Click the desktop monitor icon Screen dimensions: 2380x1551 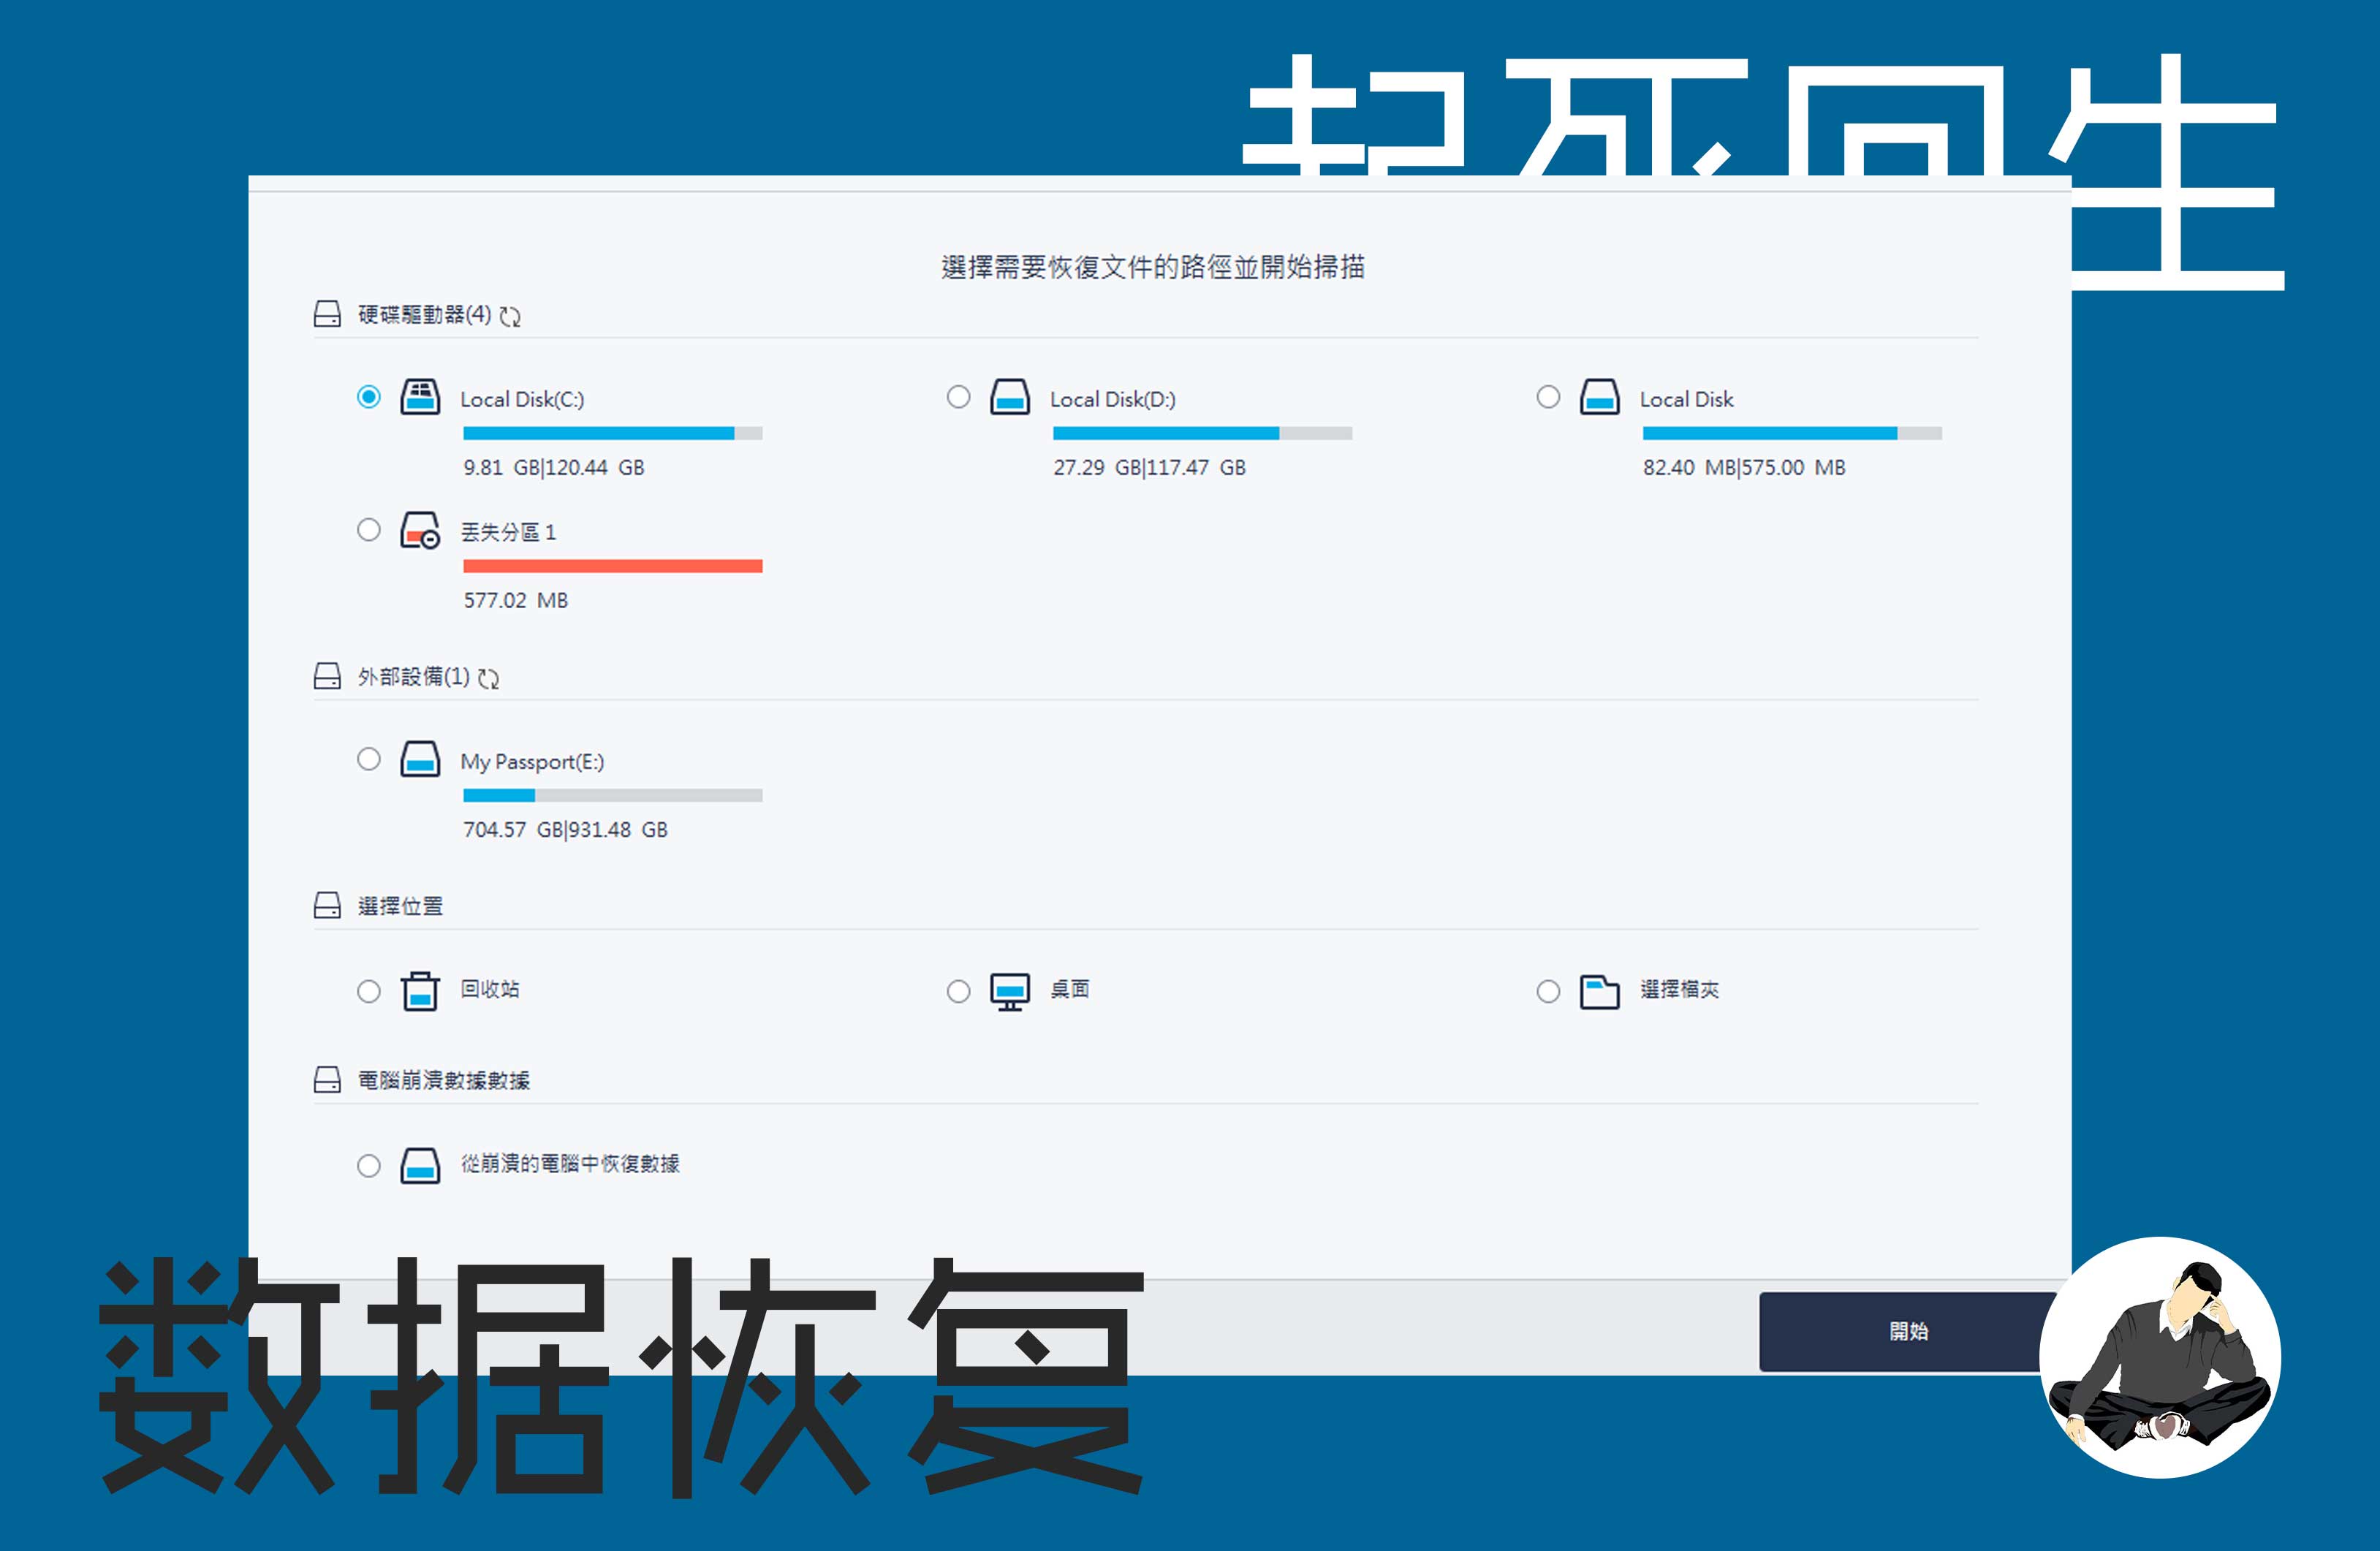[x=1009, y=991]
